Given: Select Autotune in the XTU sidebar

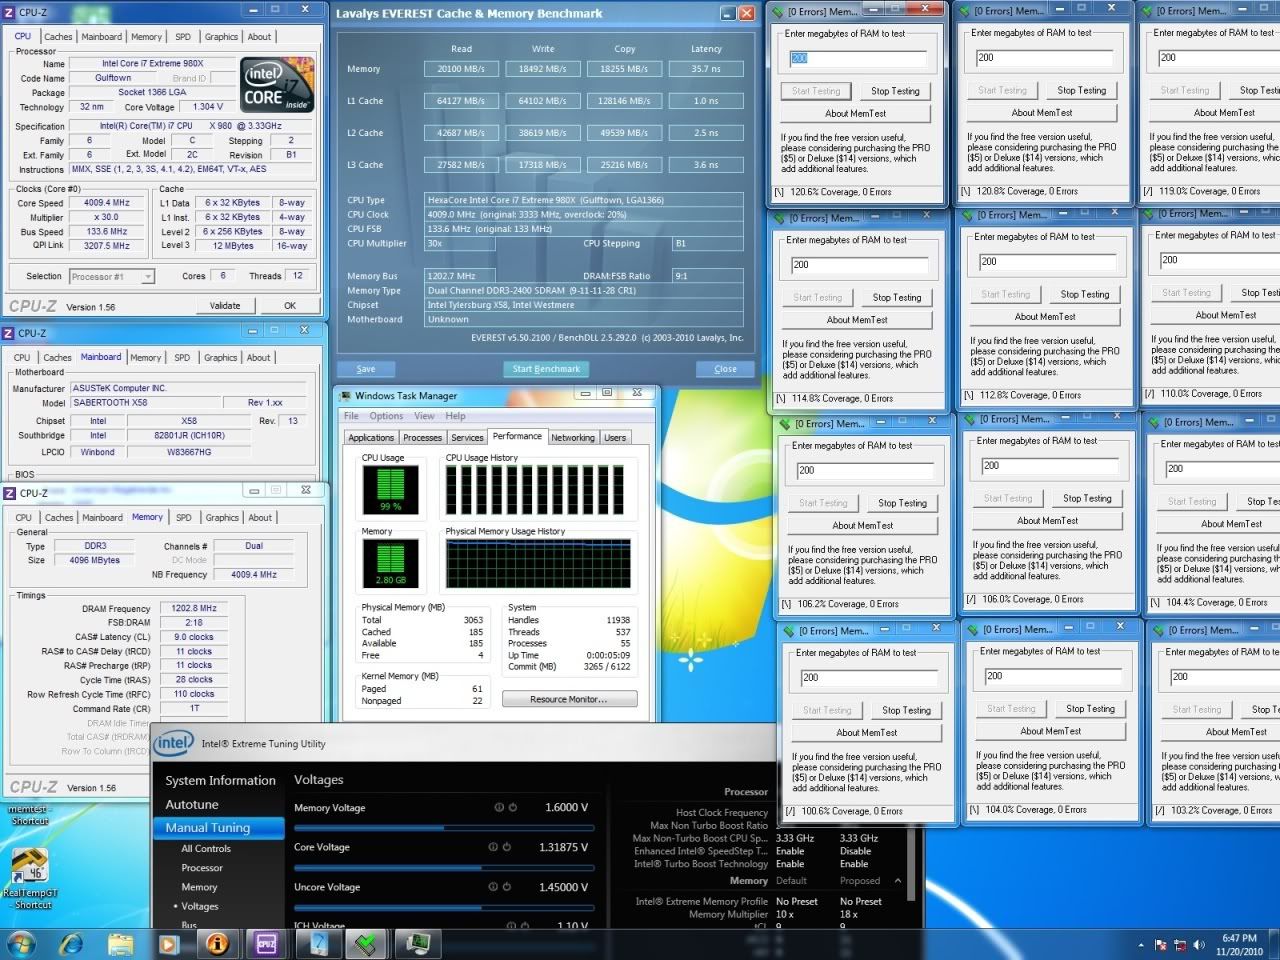Looking at the screenshot, I should tap(192, 804).
